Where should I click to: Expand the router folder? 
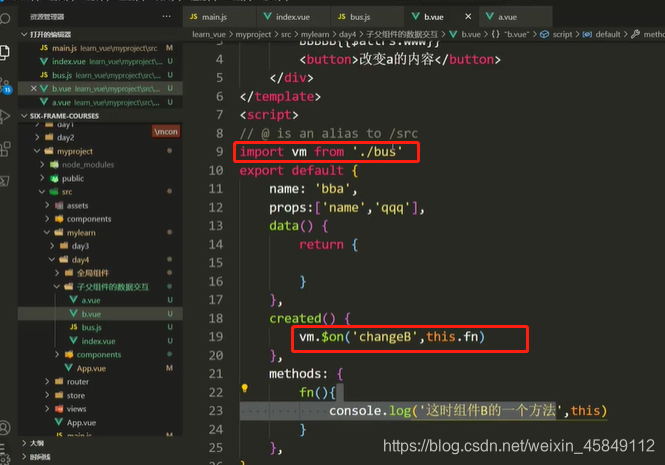48,381
